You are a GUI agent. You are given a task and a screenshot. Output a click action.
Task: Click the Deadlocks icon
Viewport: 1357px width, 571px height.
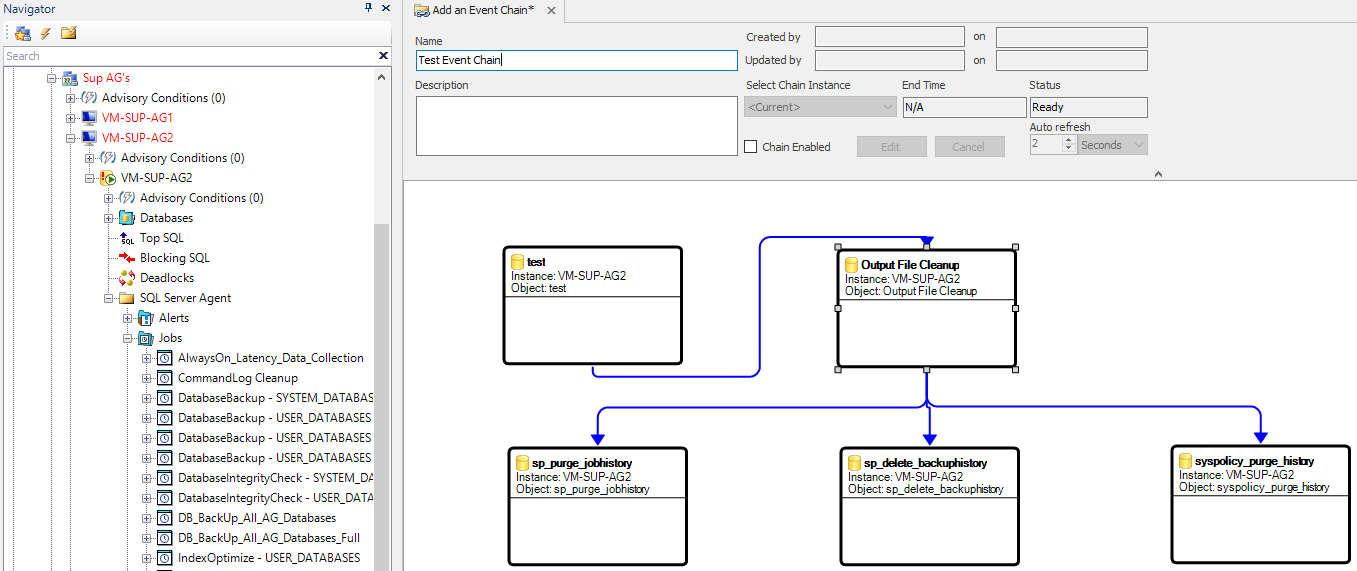127,278
